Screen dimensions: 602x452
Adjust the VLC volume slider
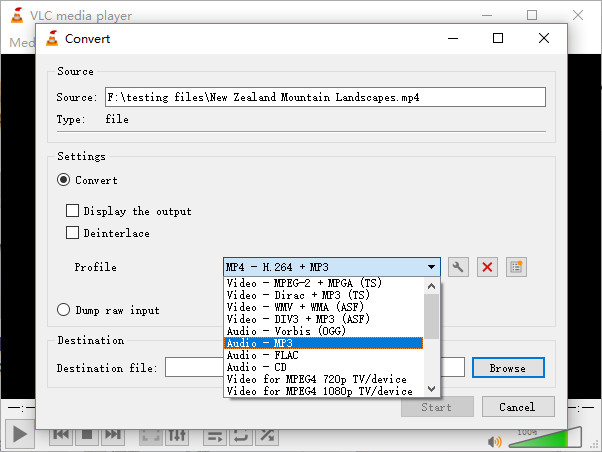[545, 438]
